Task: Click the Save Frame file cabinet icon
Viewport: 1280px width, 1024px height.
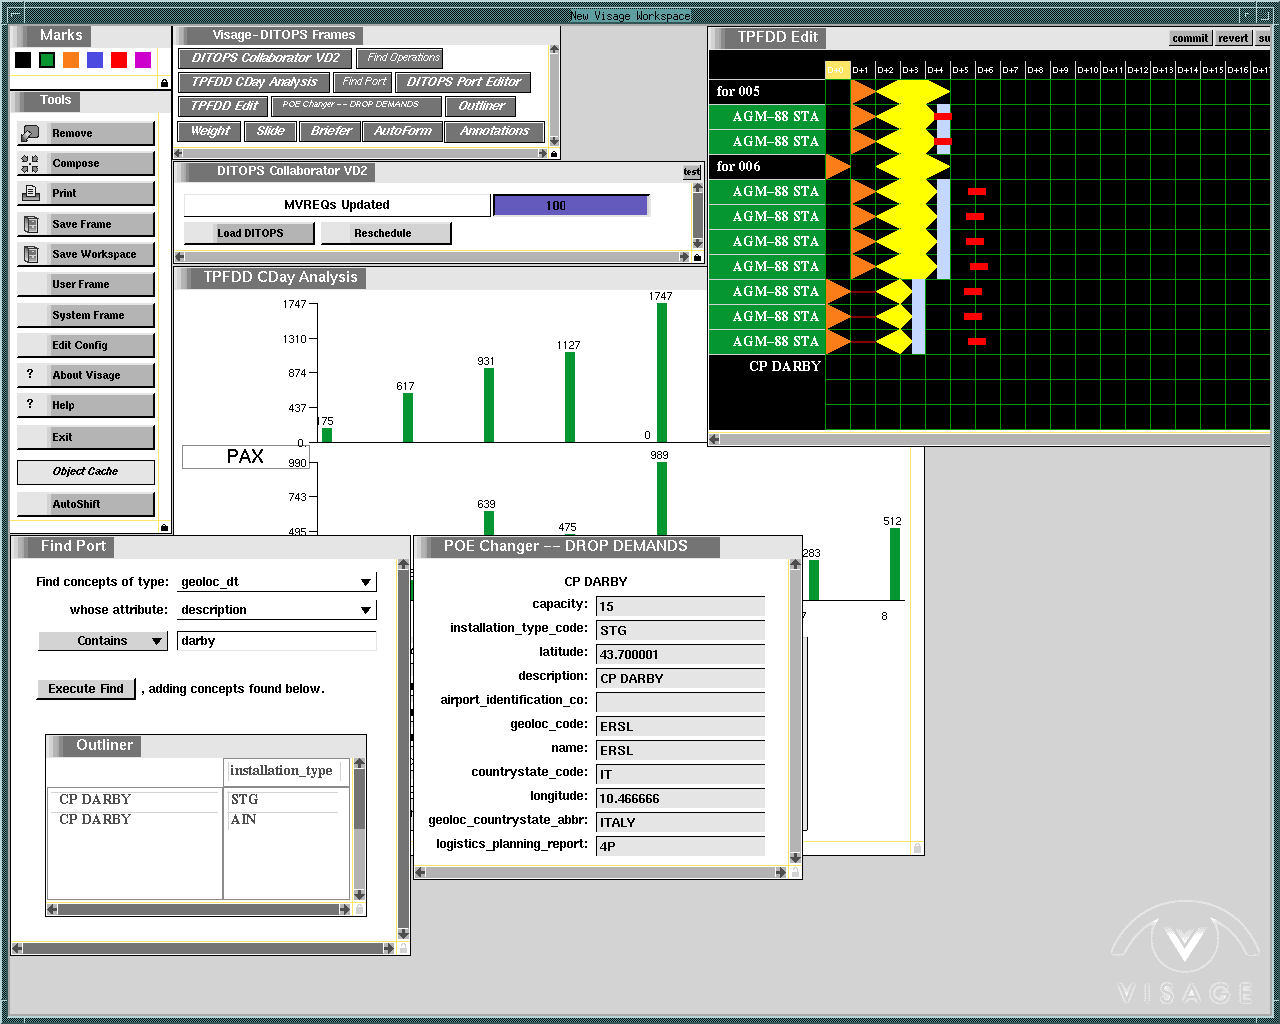Action: pos(30,224)
